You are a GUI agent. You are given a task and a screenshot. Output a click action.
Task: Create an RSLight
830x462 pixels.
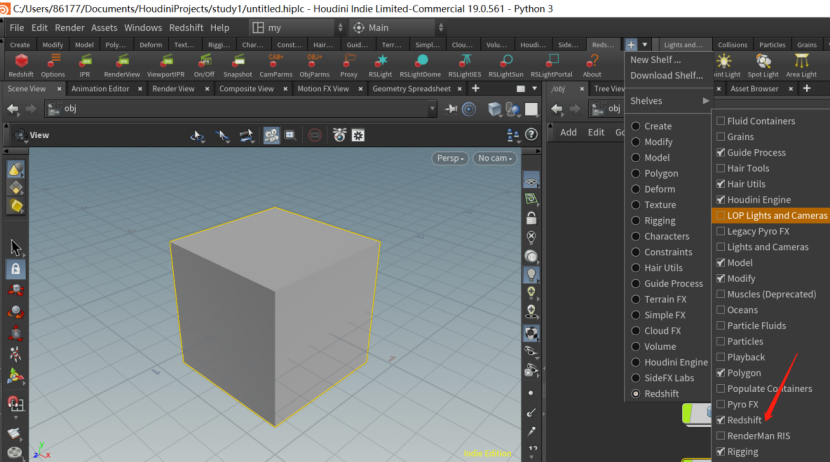coord(380,65)
